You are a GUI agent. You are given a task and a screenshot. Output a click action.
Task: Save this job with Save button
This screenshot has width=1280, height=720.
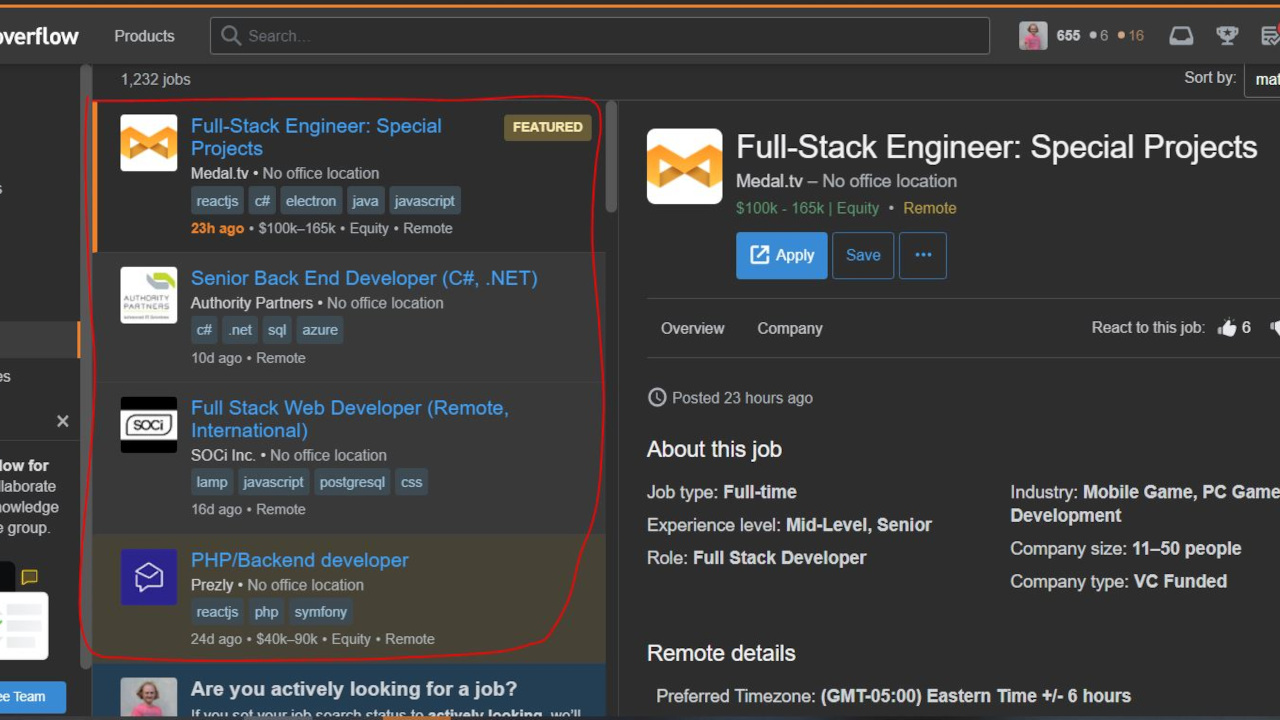[x=863, y=255]
